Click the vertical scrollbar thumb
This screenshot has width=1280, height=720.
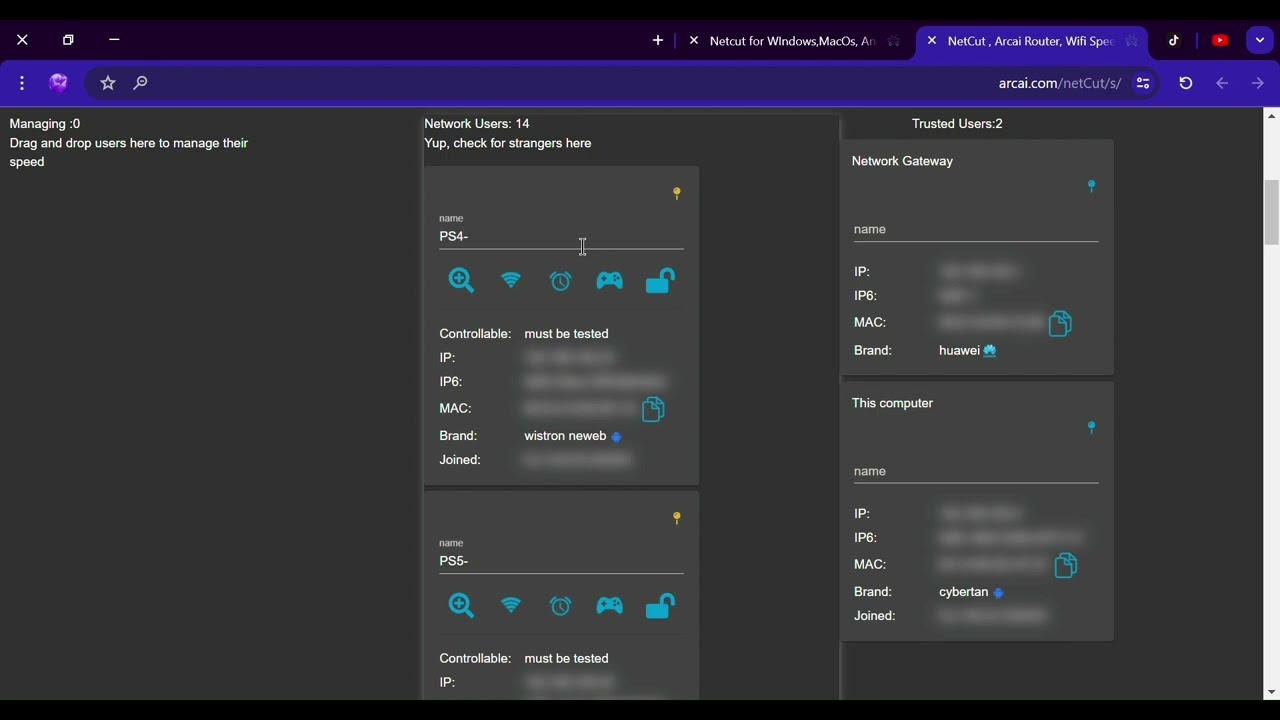click(x=1272, y=212)
